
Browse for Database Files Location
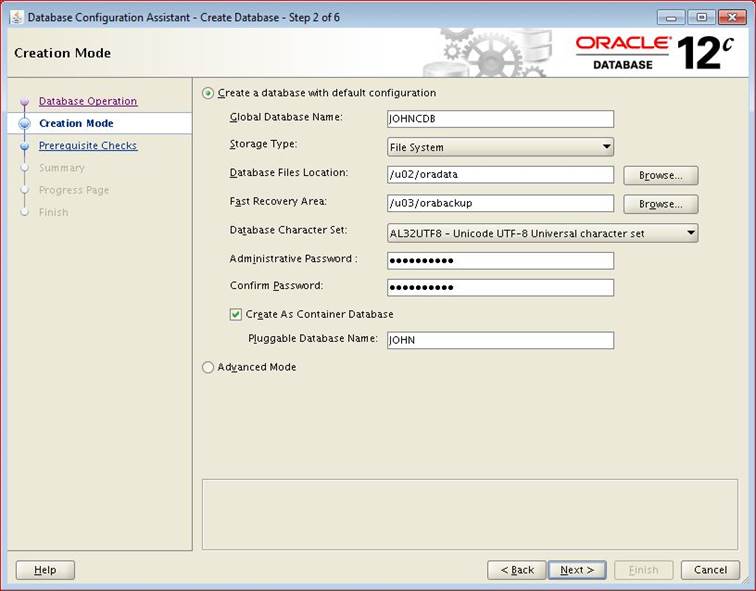coord(661,175)
